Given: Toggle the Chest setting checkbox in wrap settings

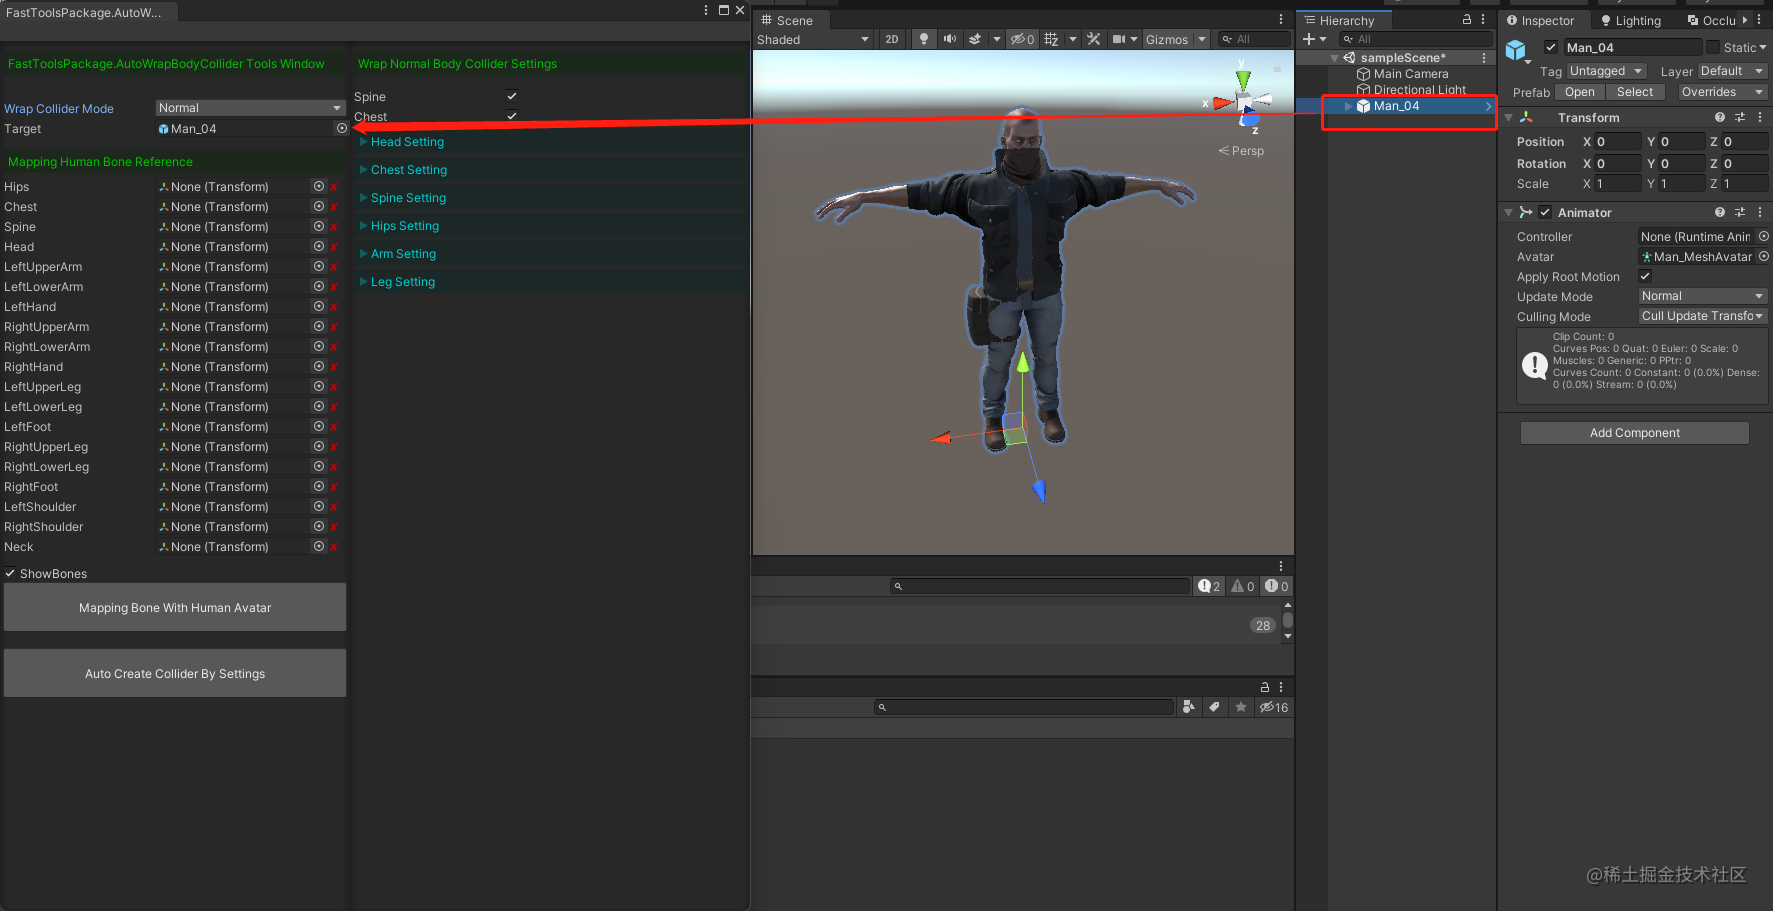Looking at the screenshot, I should [511, 117].
